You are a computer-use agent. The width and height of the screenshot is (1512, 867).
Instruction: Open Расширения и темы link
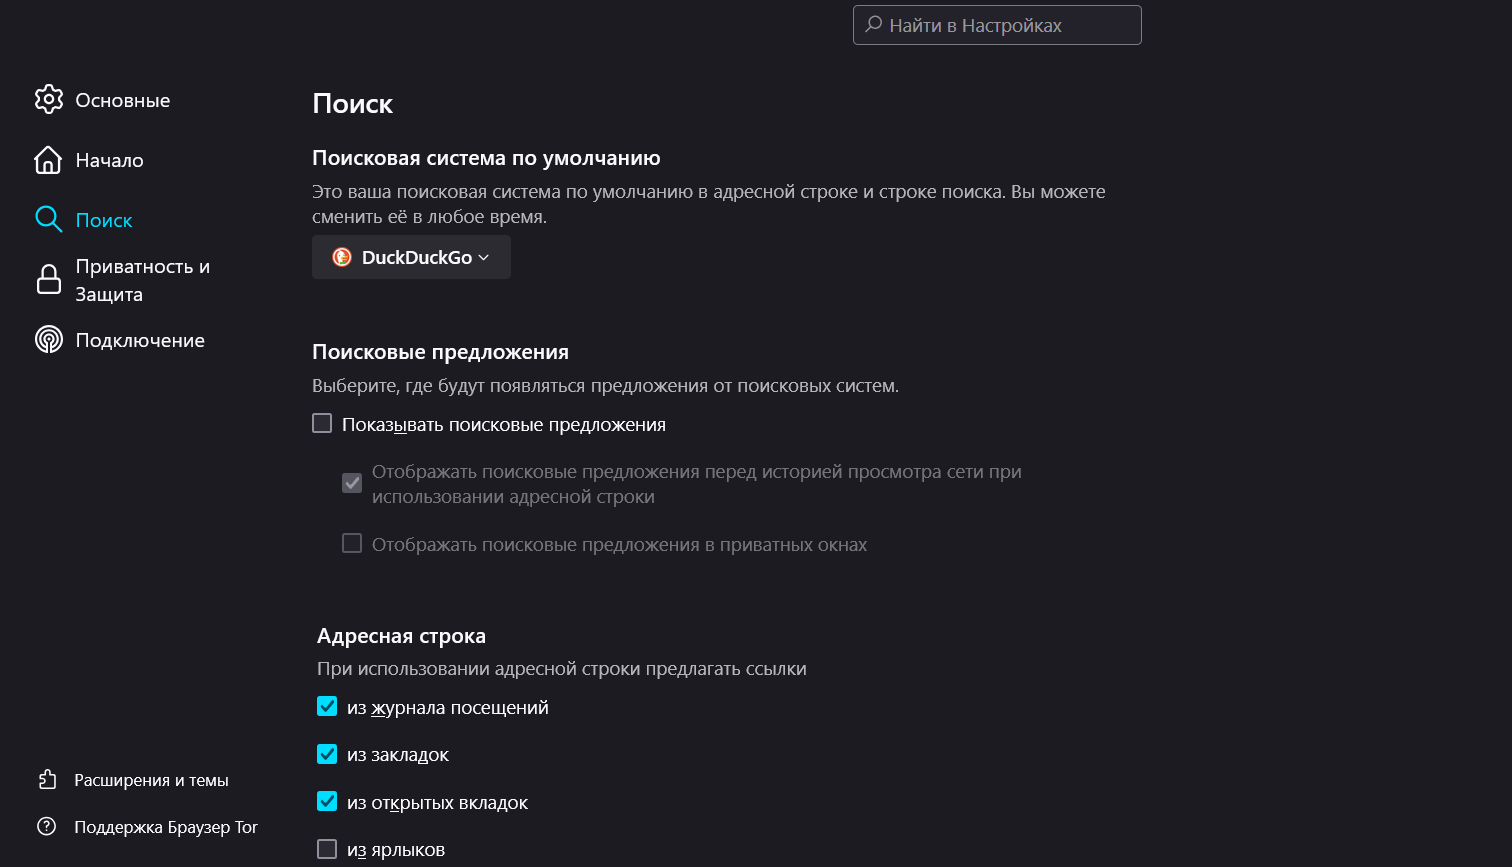pyautogui.click(x=151, y=780)
